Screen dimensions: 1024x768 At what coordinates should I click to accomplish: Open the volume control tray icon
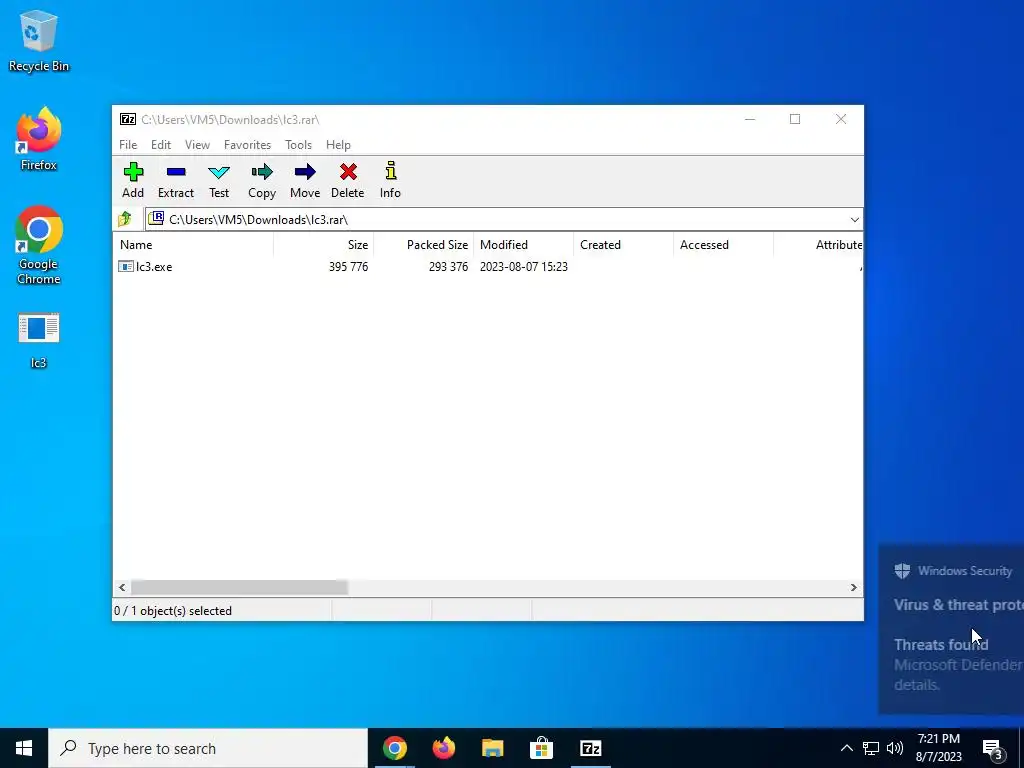pos(895,748)
